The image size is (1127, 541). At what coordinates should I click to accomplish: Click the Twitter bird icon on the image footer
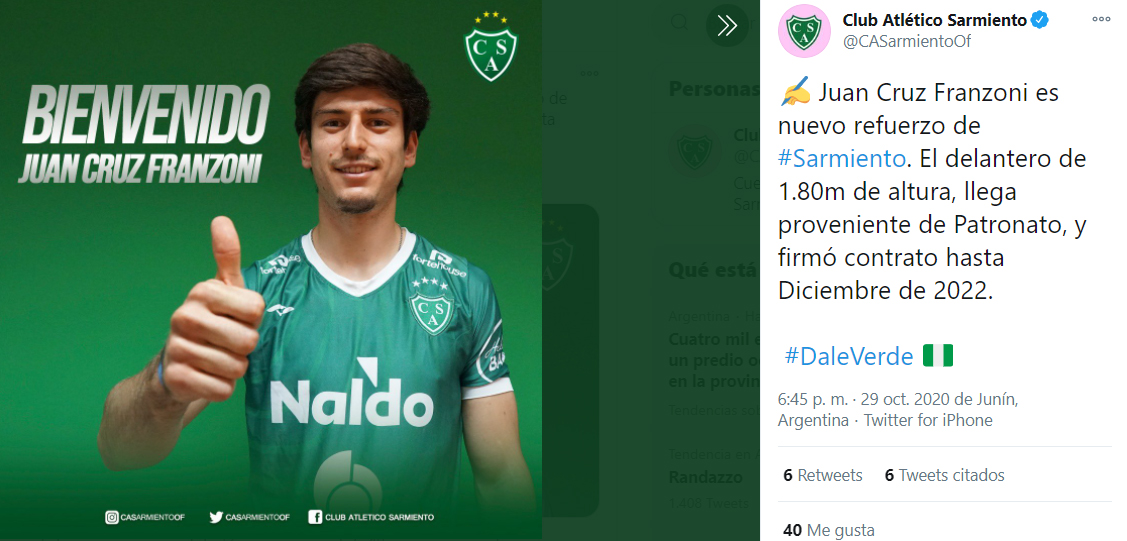216,517
